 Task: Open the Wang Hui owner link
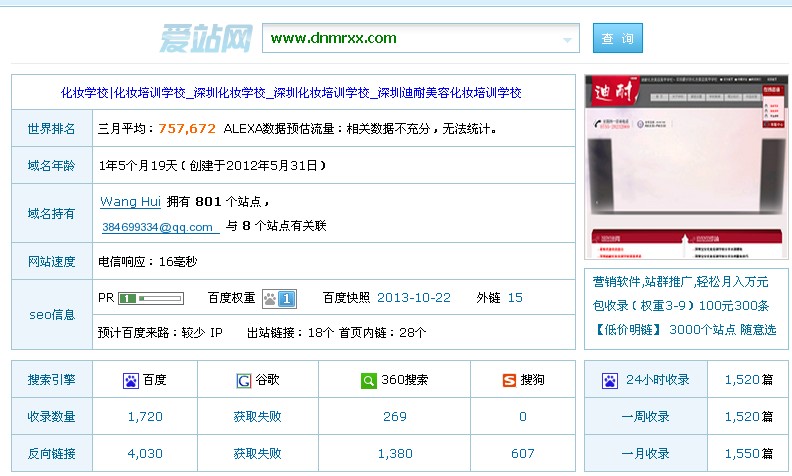130,202
